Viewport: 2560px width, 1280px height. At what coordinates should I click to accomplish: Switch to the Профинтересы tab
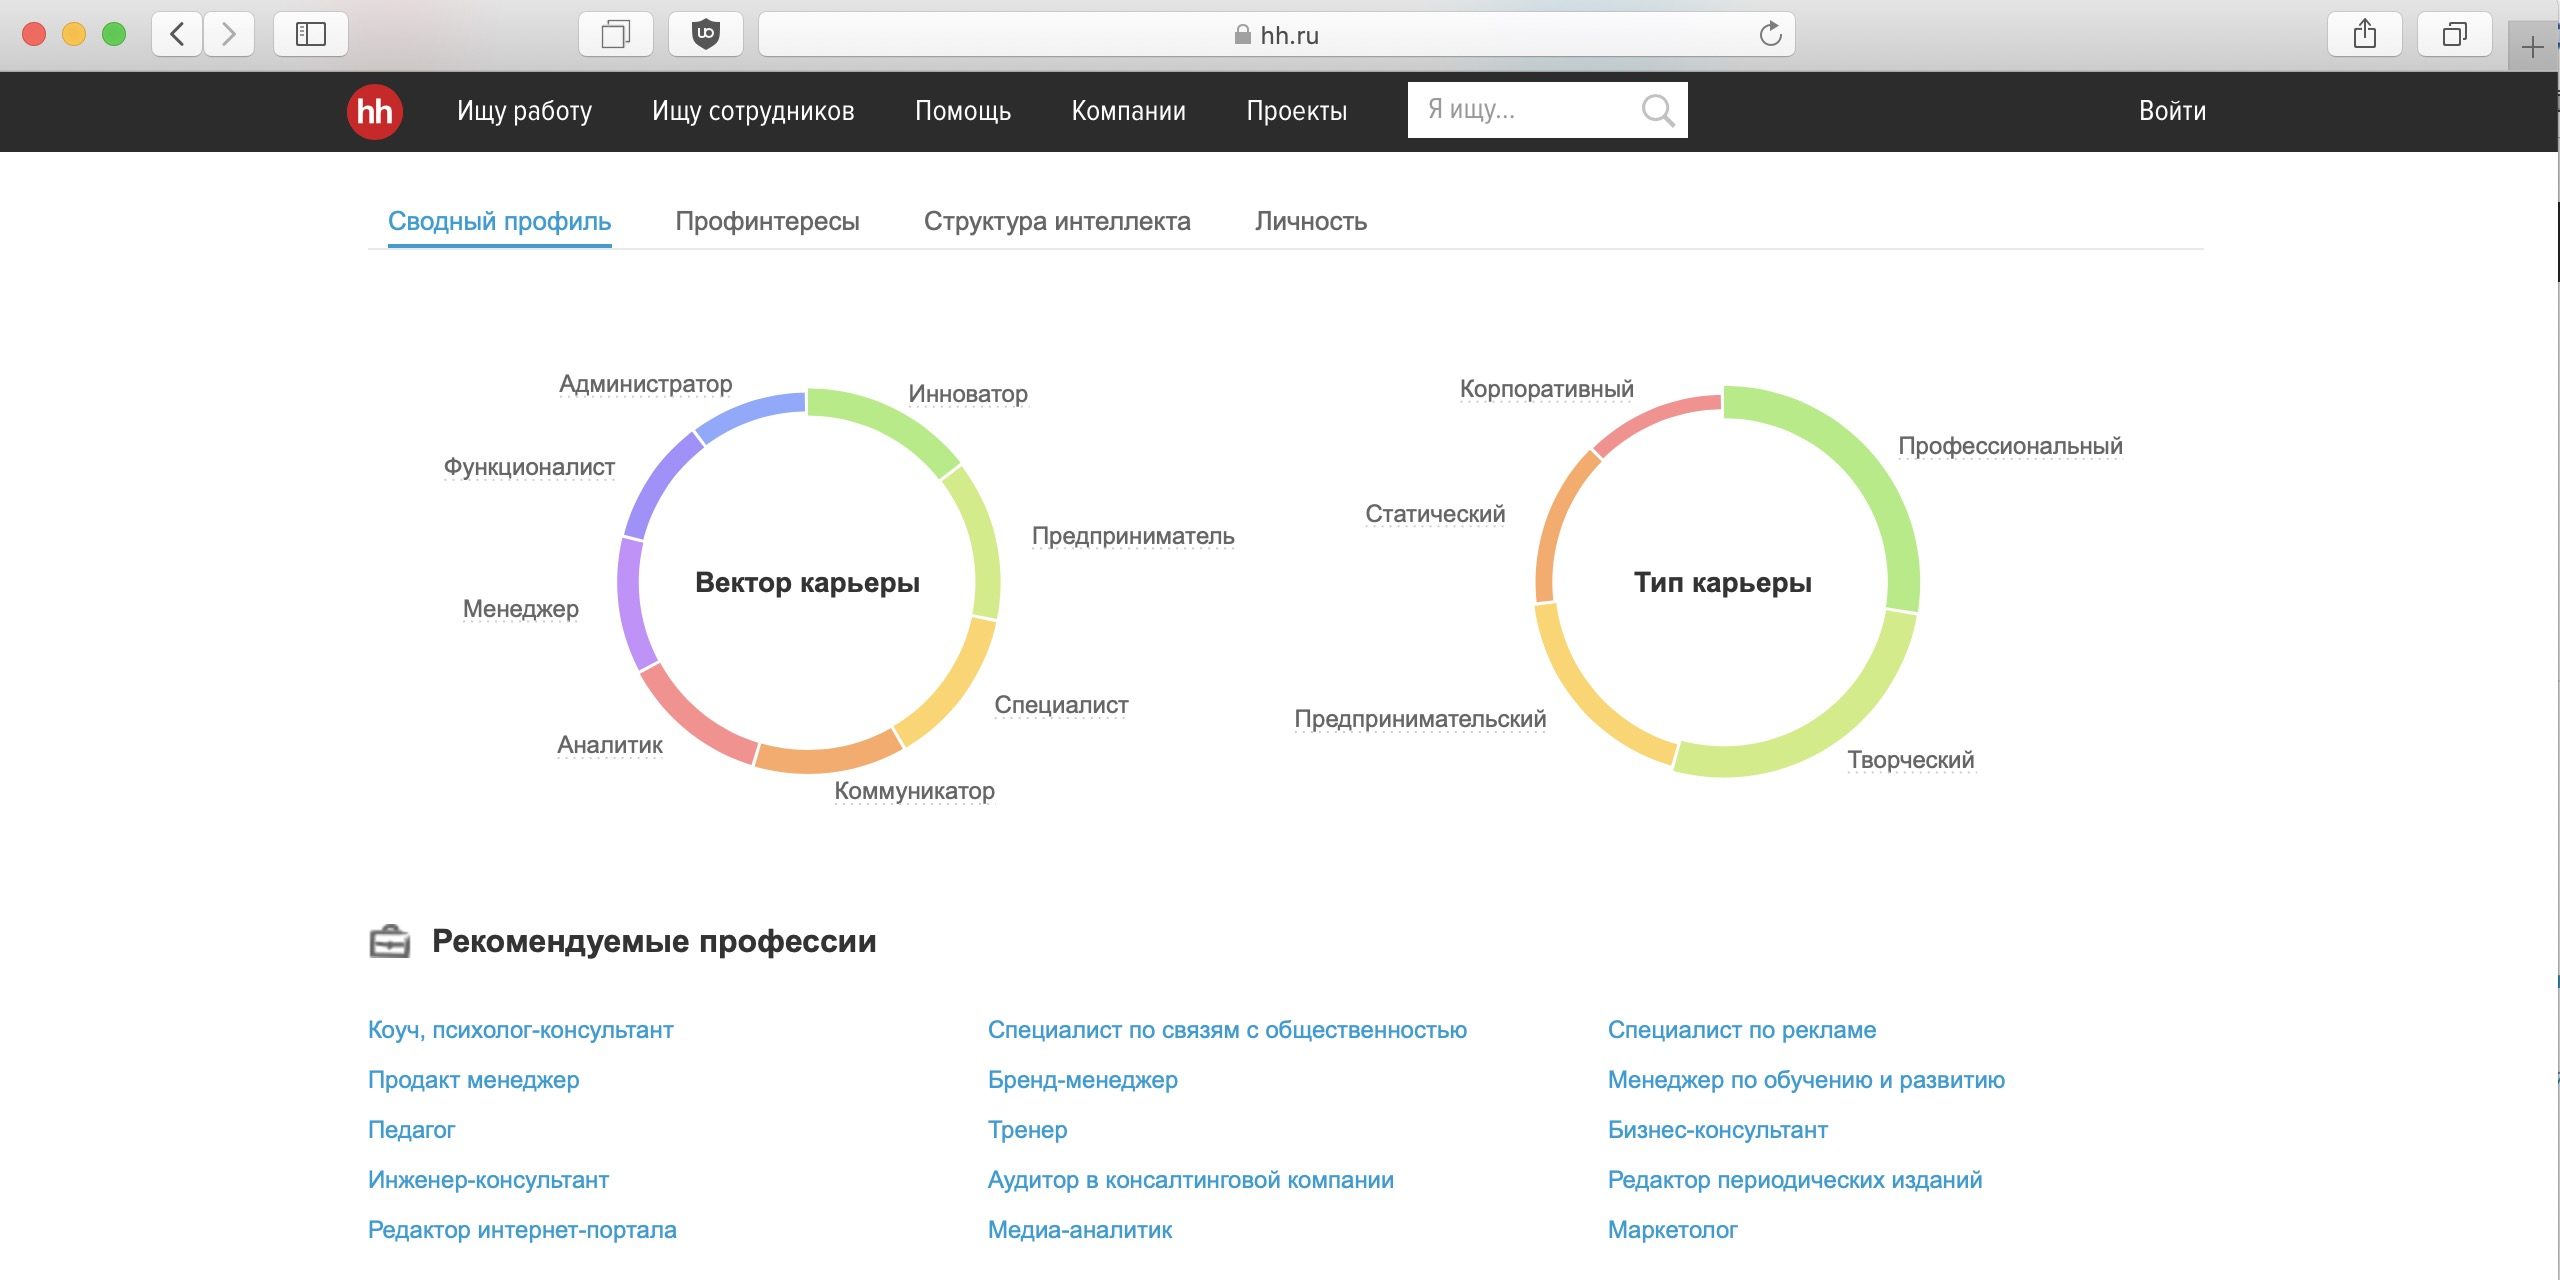pyautogui.click(x=767, y=221)
